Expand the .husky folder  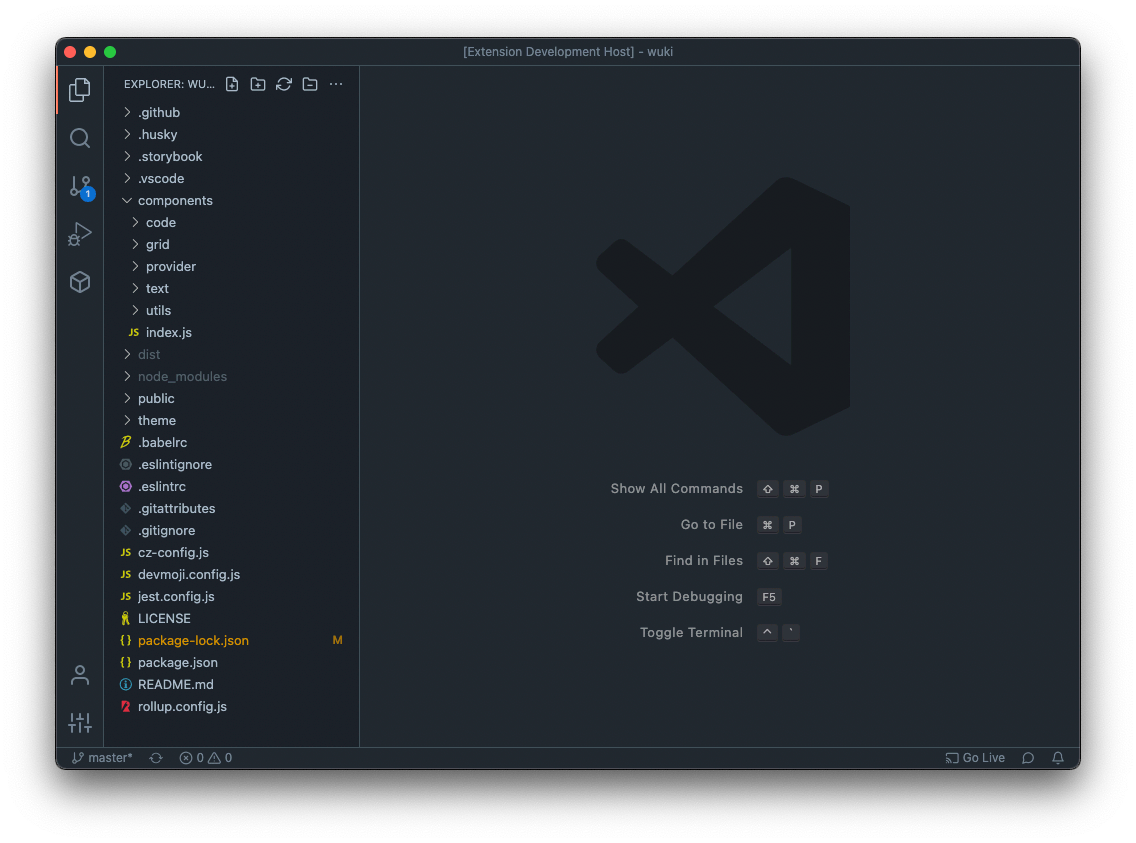click(232, 134)
